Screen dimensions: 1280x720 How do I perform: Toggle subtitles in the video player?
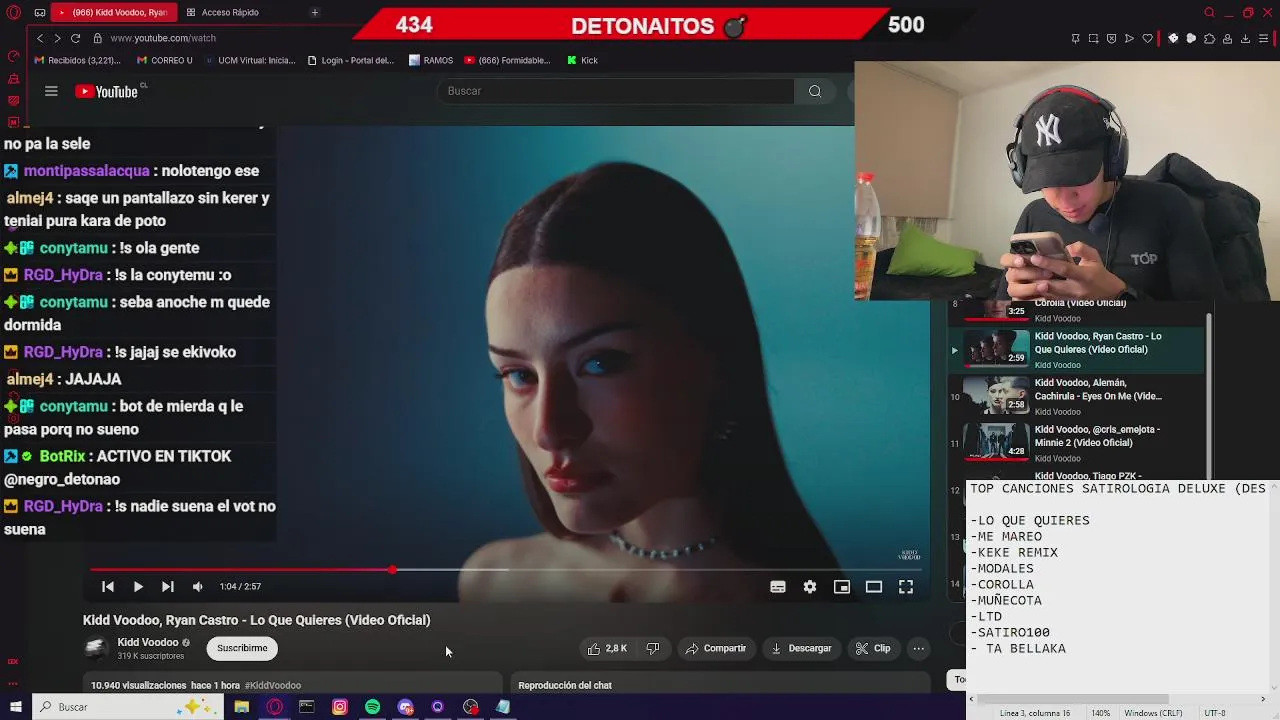click(778, 587)
